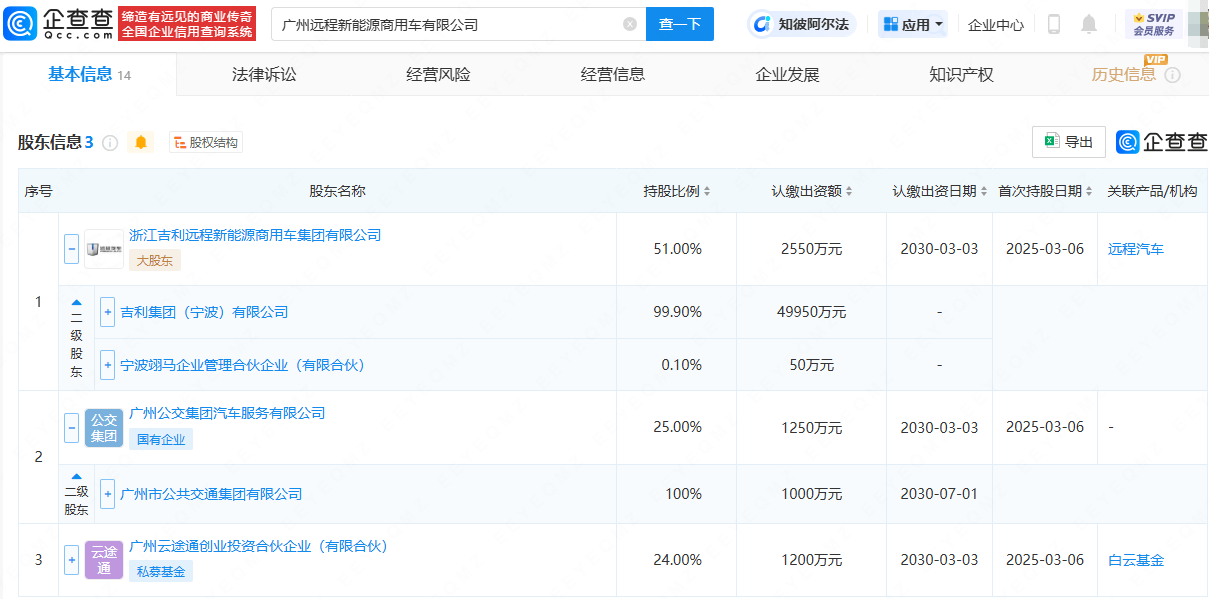Screen dimensions: 1209x599
Task: Expand 吉利集团(宁波)有限公司 row
Action: click(108, 312)
